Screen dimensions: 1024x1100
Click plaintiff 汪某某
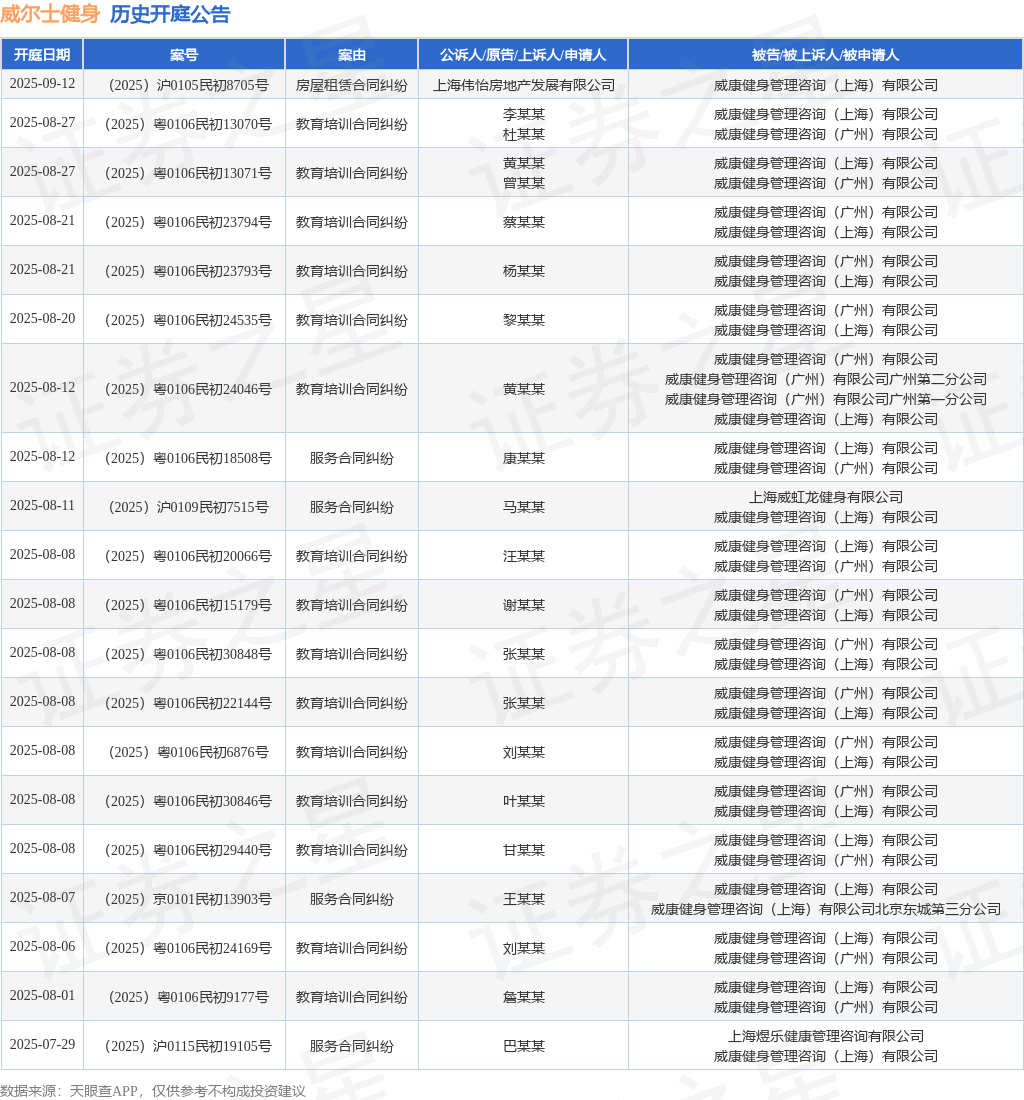click(523, 556)
